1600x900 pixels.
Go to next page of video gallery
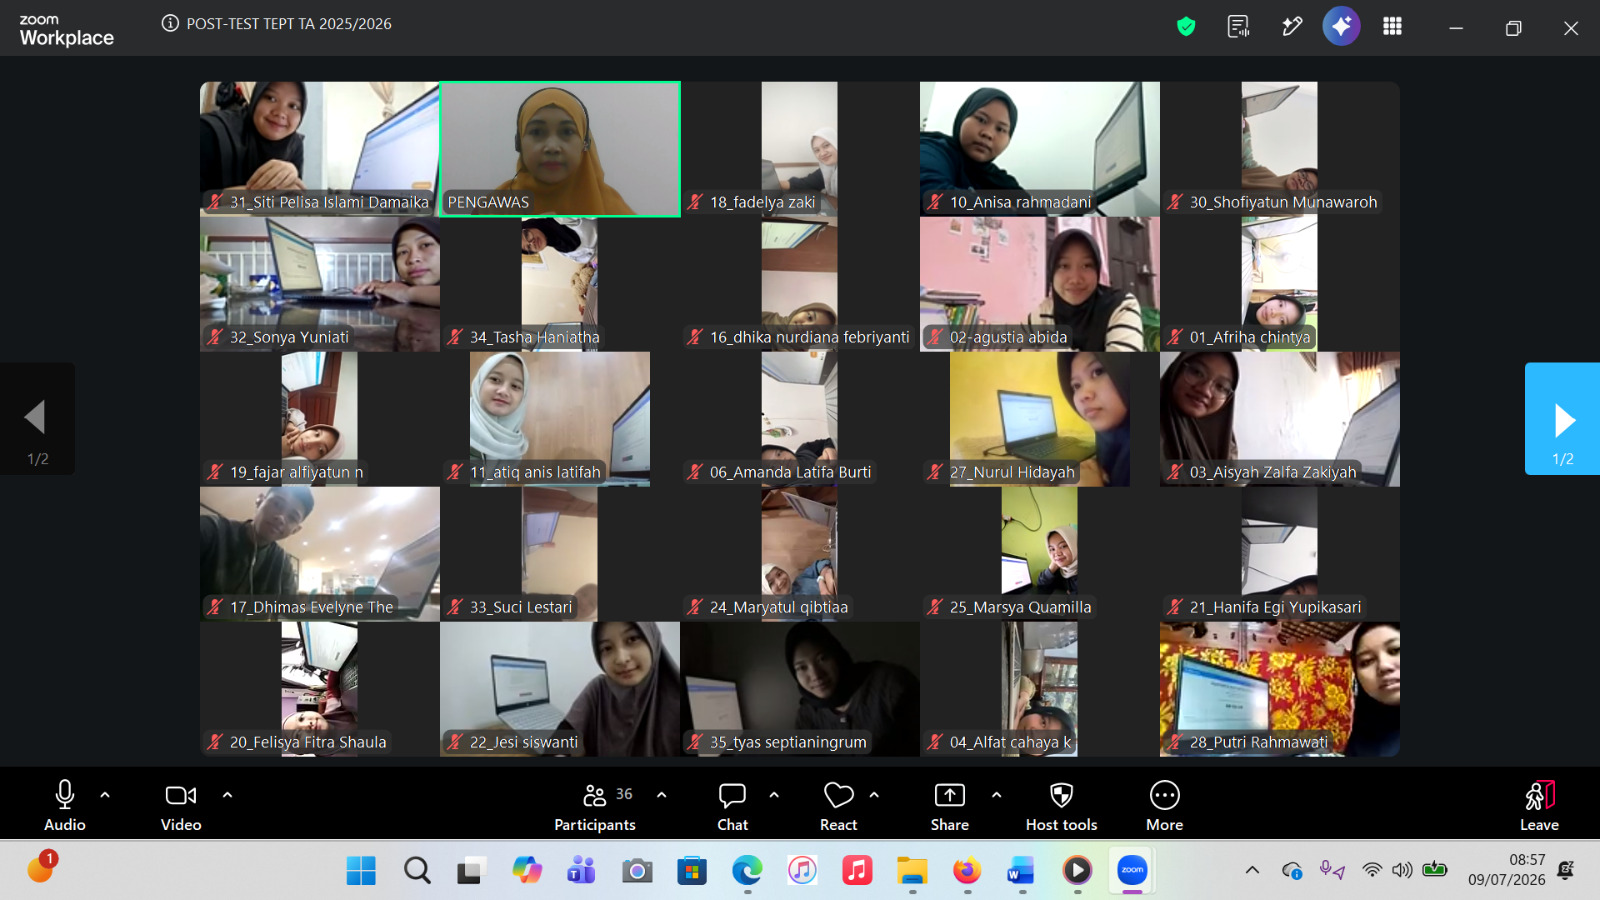click(x=1562, y=419)
